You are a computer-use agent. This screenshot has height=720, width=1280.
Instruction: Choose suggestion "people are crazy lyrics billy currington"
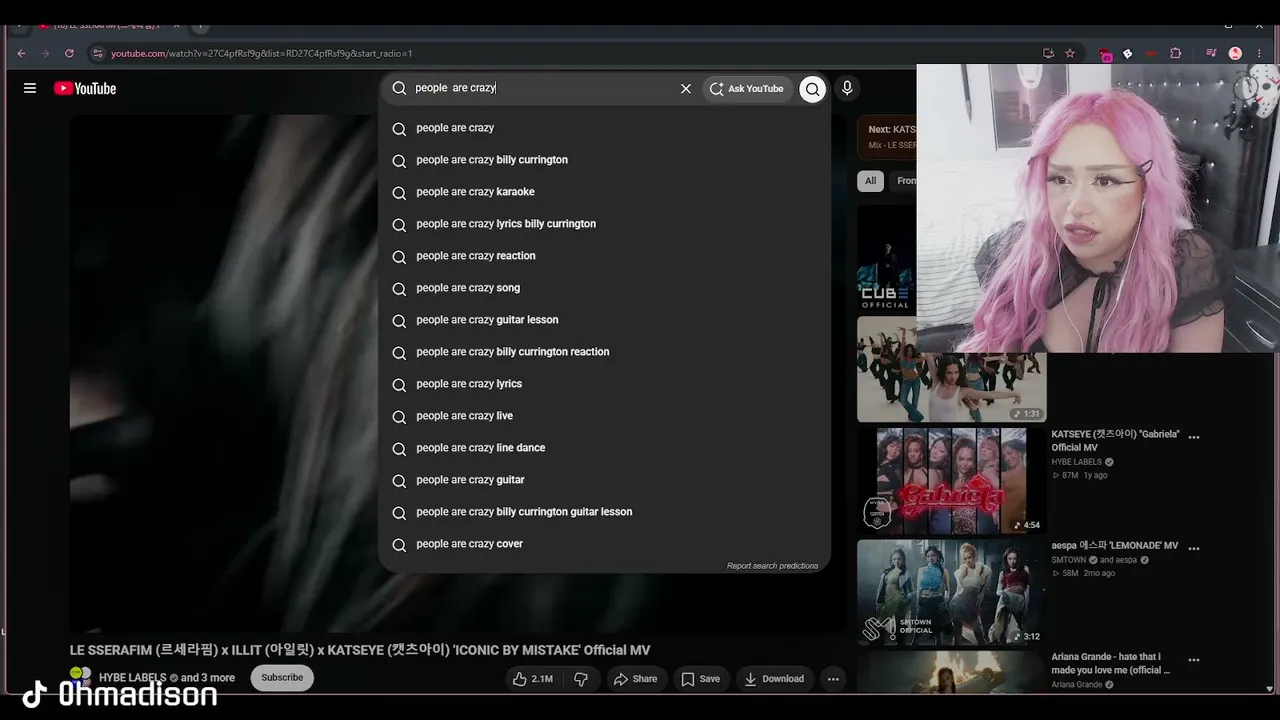605,224
